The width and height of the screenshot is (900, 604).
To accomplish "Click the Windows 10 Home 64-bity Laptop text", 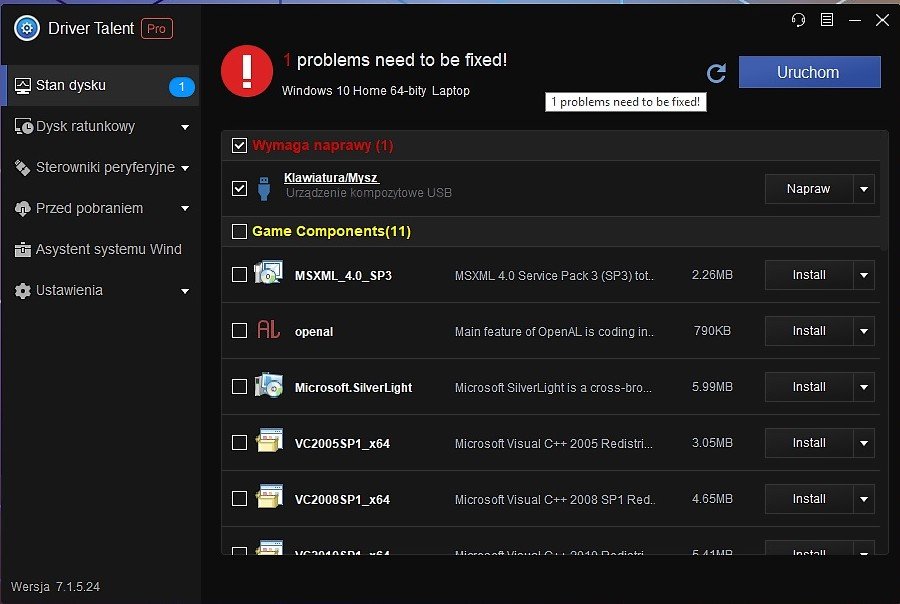I will (375, 91).
